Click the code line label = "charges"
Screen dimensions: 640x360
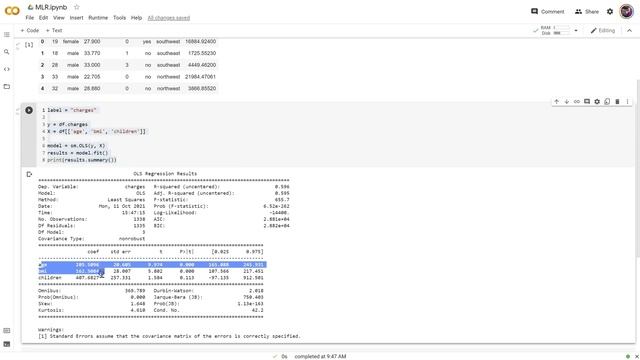tap(72, 110)
